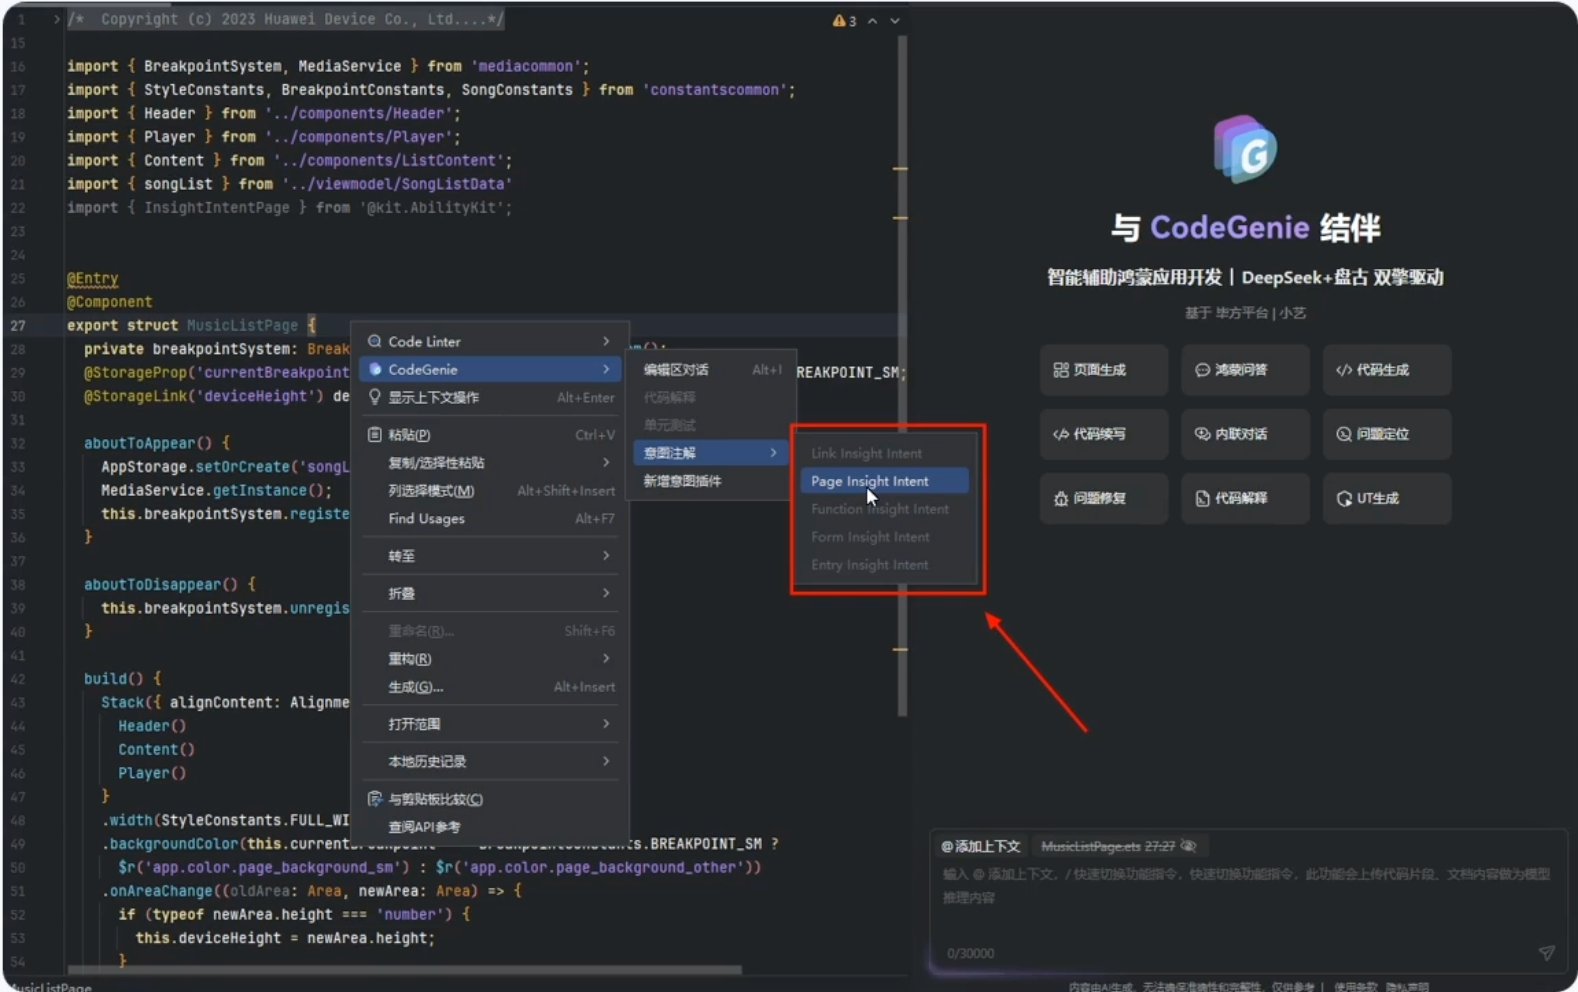The height and width of the screenshot is (992, 1578).
Task: Click the warning indicator showing 3 problems
Action: coord(845,20)
